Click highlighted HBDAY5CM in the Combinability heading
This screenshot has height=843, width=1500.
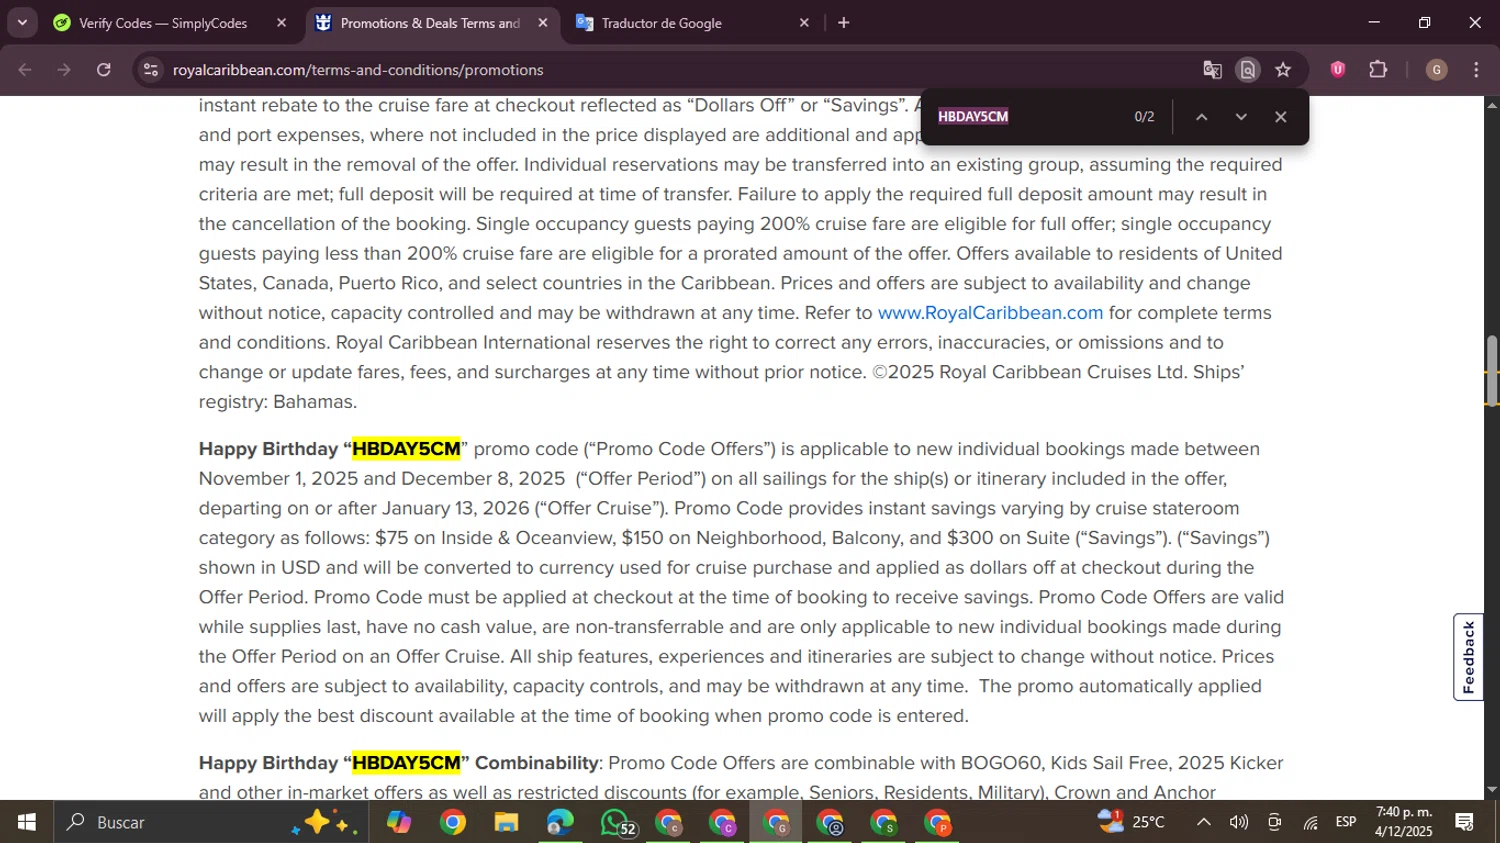pyautogui.click(x=406, y=763)
